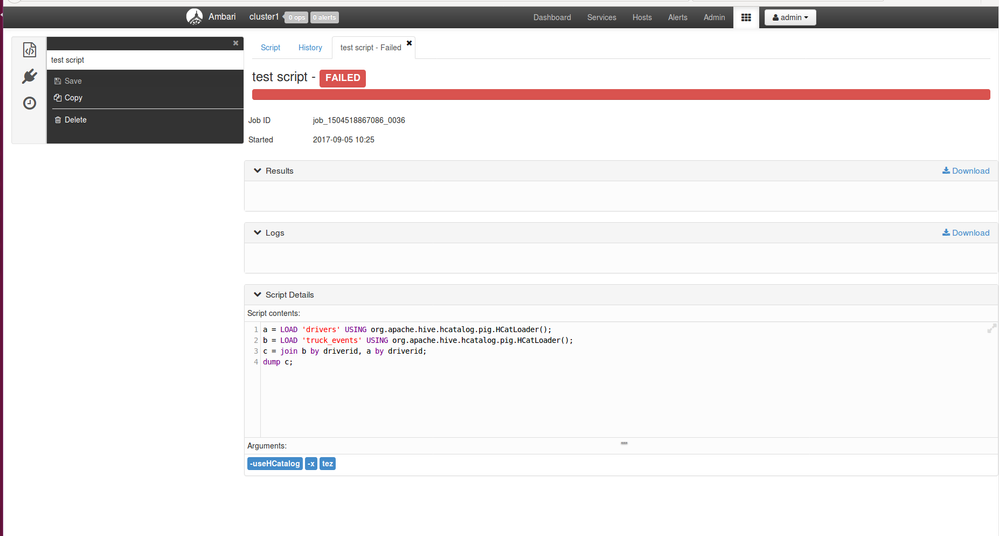The width and height of the screenshot is (999, 536).
Task: Download the Results output
Action: click(x=965, y=171)
